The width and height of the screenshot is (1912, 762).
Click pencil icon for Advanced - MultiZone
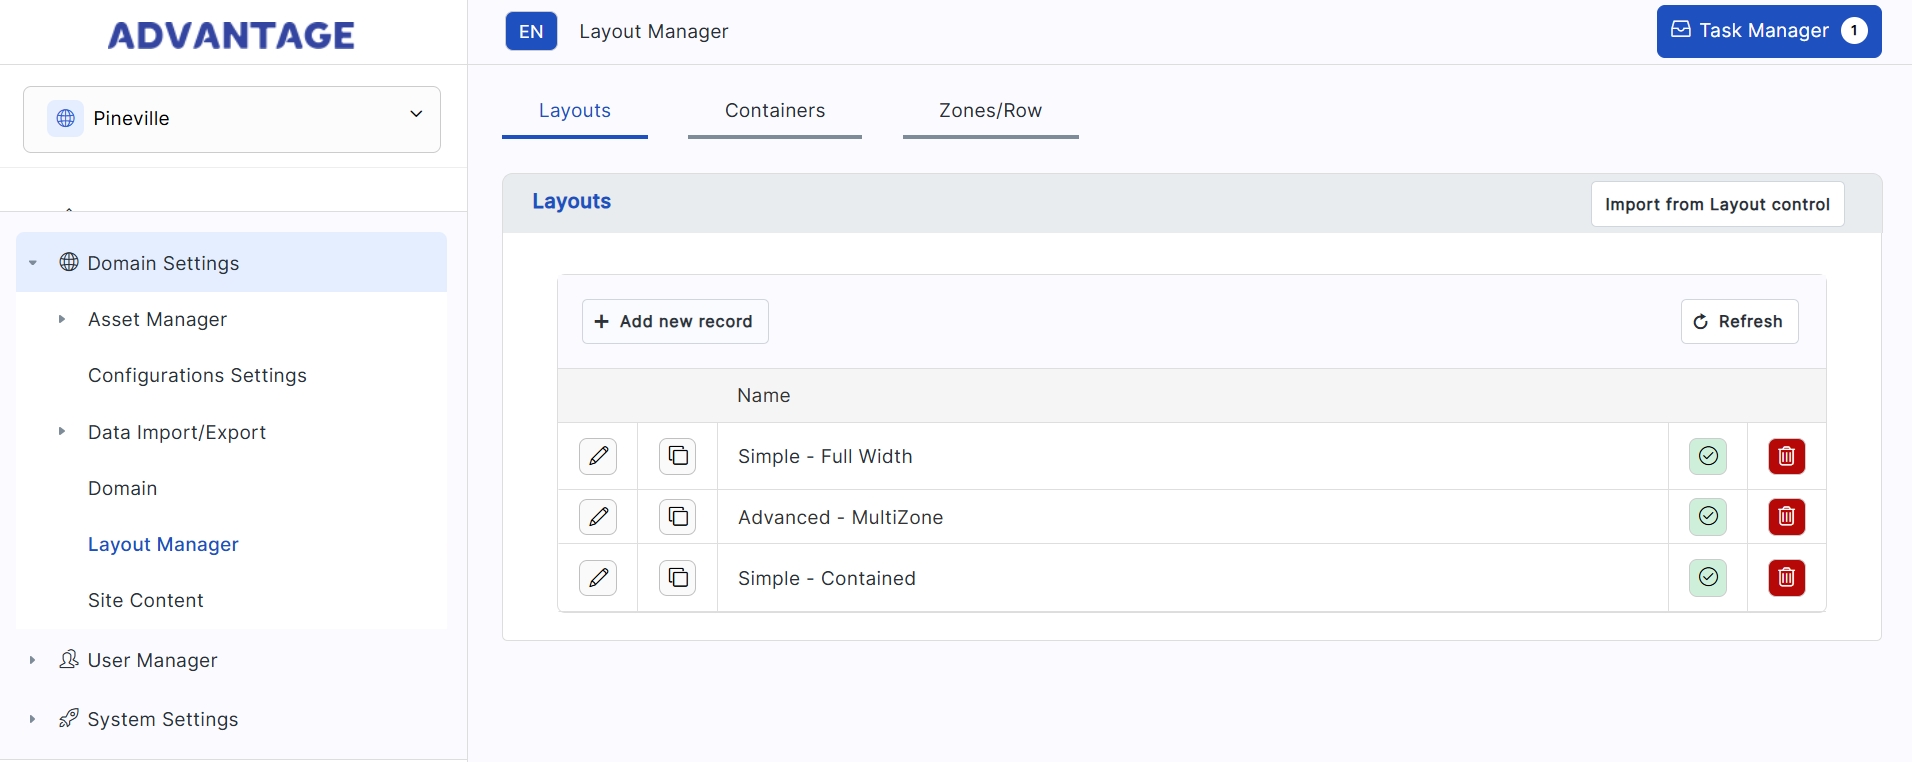[598, 517]
